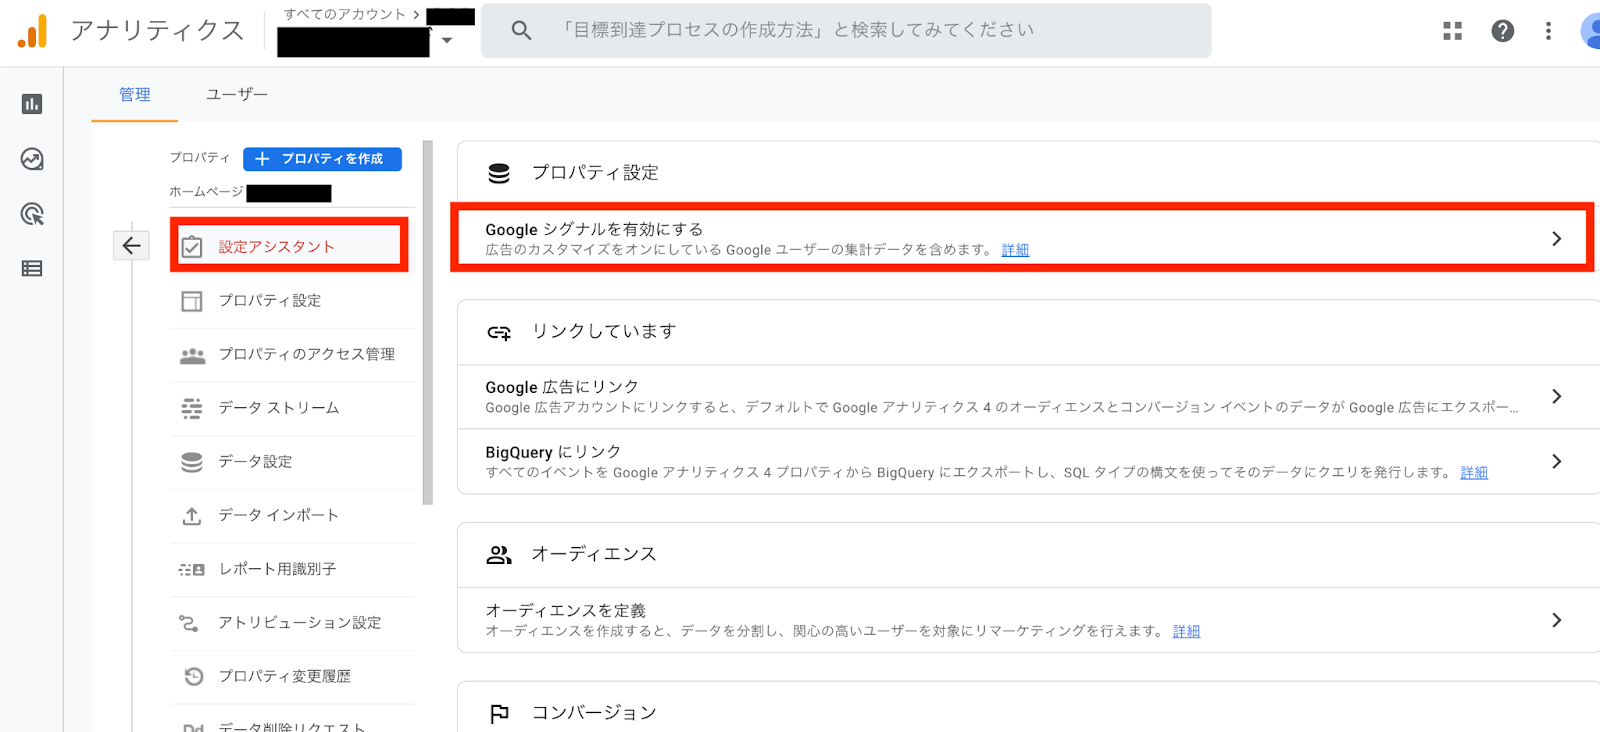The image size is (1600, 732).
Task: Open the Google apps grid icon
Action: (x=1452, y=31)
